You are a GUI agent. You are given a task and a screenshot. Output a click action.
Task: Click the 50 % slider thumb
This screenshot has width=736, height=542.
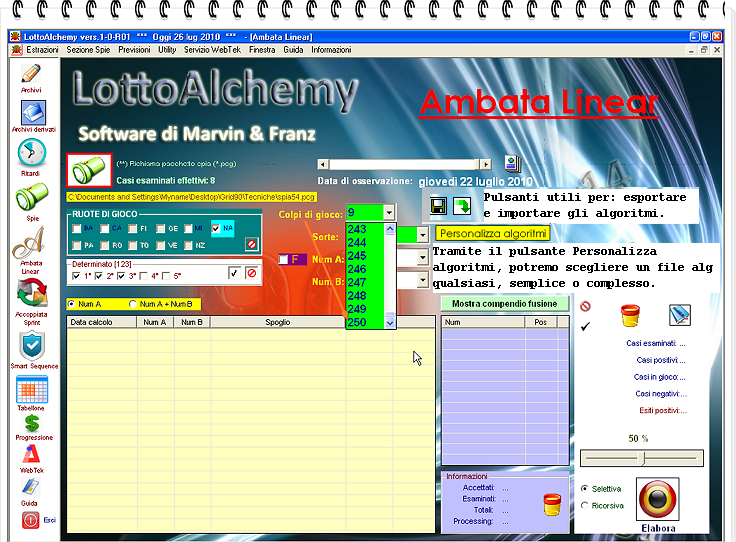pyautogui.click(x=644, y=458)
